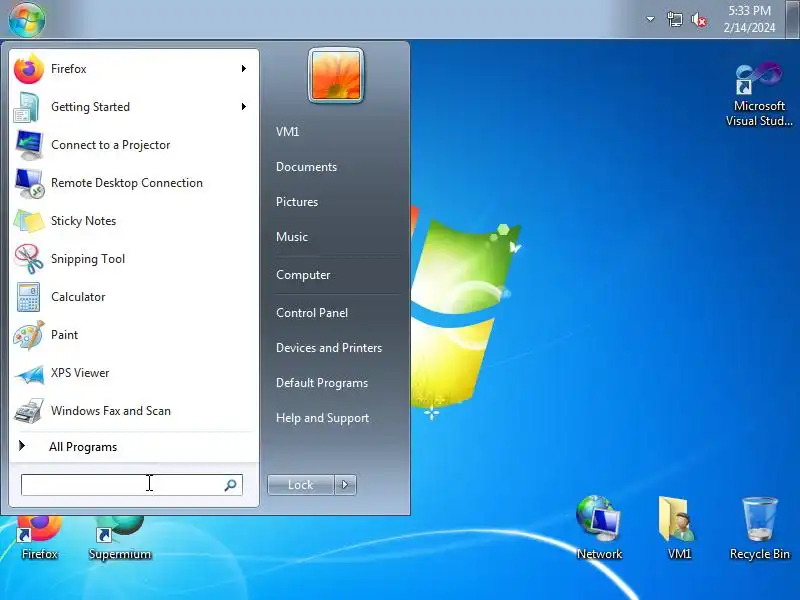
Task: Open the Sticky Notes icon
Action: 29,221
